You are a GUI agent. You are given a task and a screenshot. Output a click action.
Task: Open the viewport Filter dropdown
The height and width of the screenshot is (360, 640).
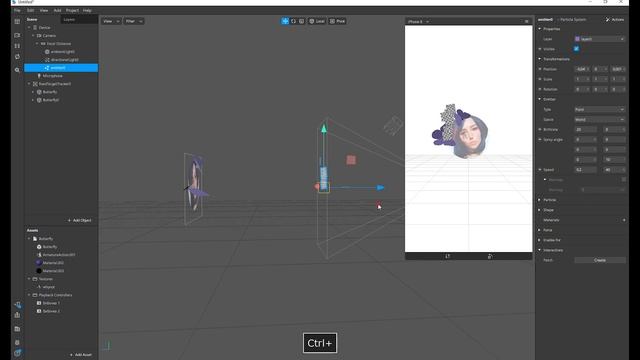coord(134,21)
